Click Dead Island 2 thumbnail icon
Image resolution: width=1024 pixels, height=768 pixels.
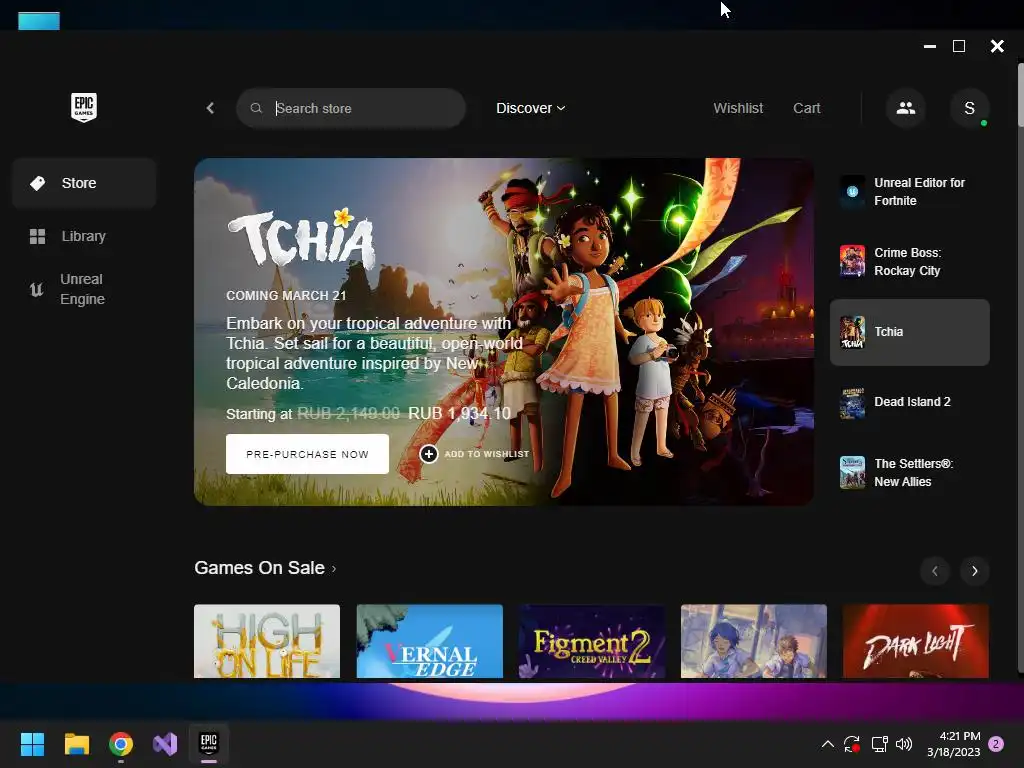pyautogui.click(x=852, y=402)
